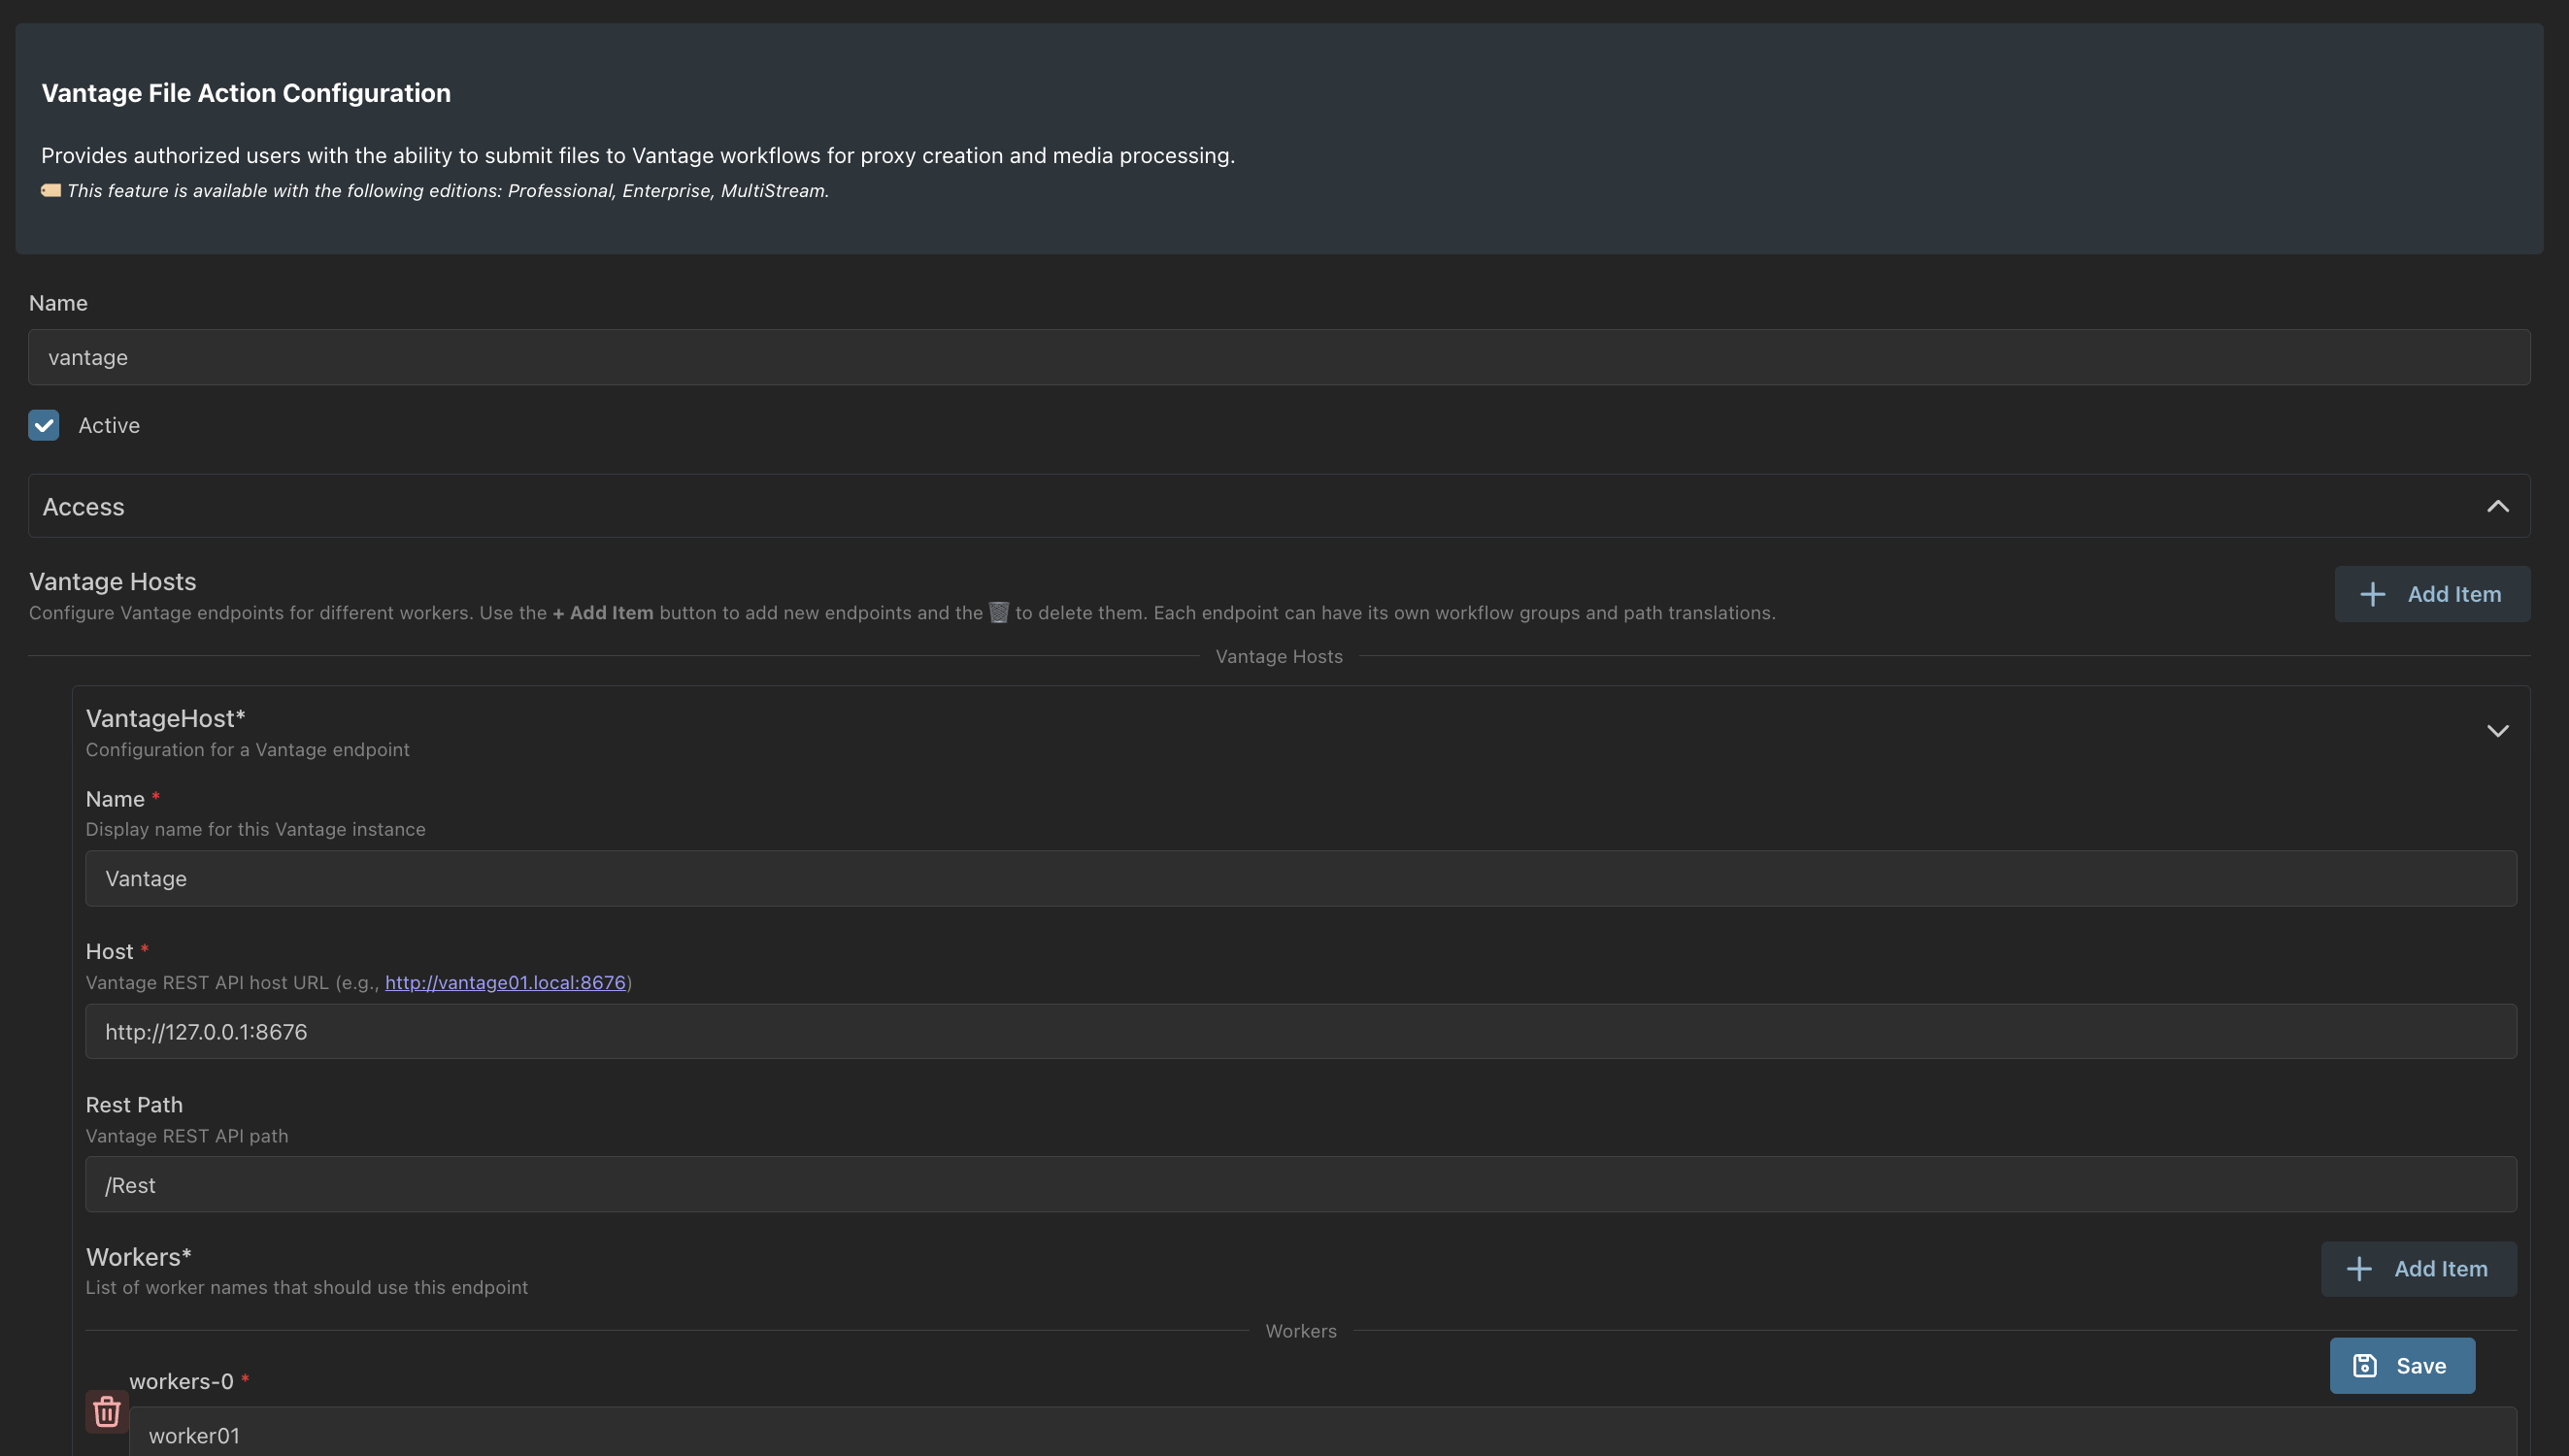Toggle the Active checkbox

click(x=44, y=425)
